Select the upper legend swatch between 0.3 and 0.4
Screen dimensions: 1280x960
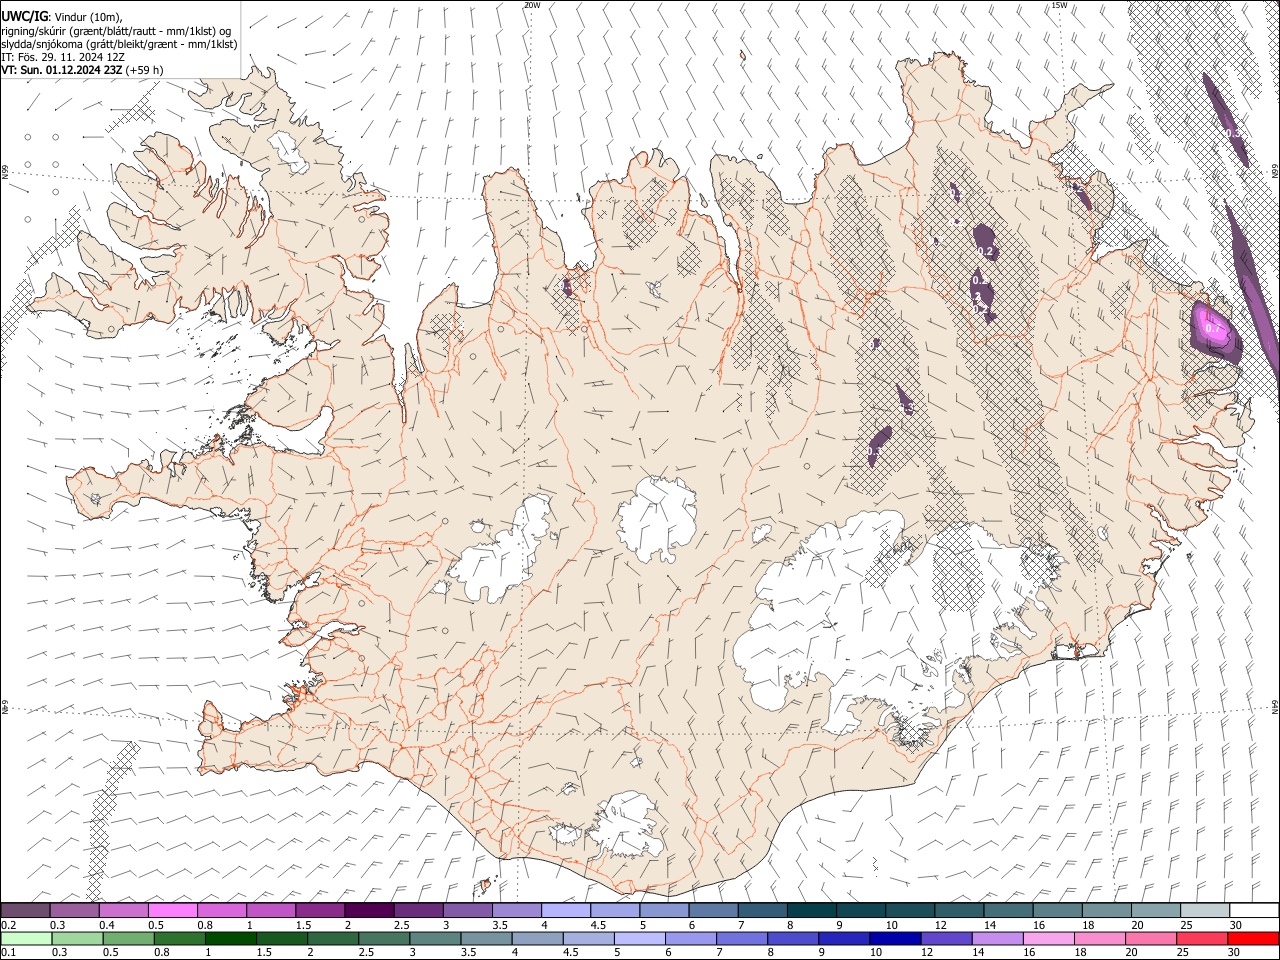coord(74,910)
